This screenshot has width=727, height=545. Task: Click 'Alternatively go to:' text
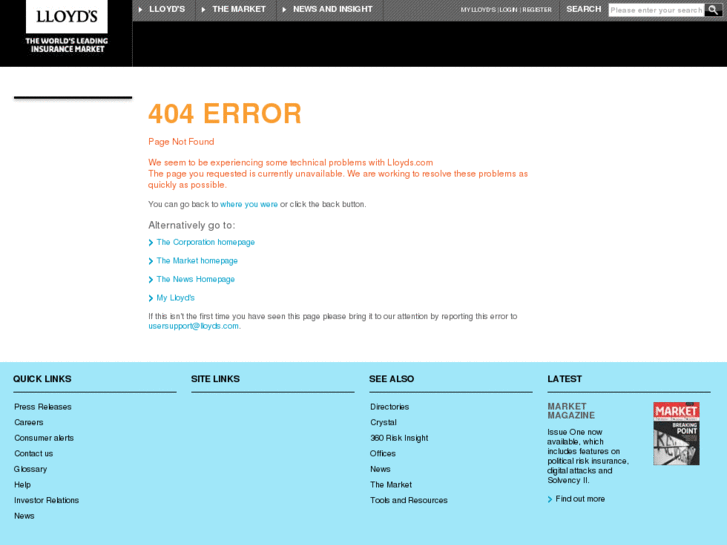[x=191, y=225]
